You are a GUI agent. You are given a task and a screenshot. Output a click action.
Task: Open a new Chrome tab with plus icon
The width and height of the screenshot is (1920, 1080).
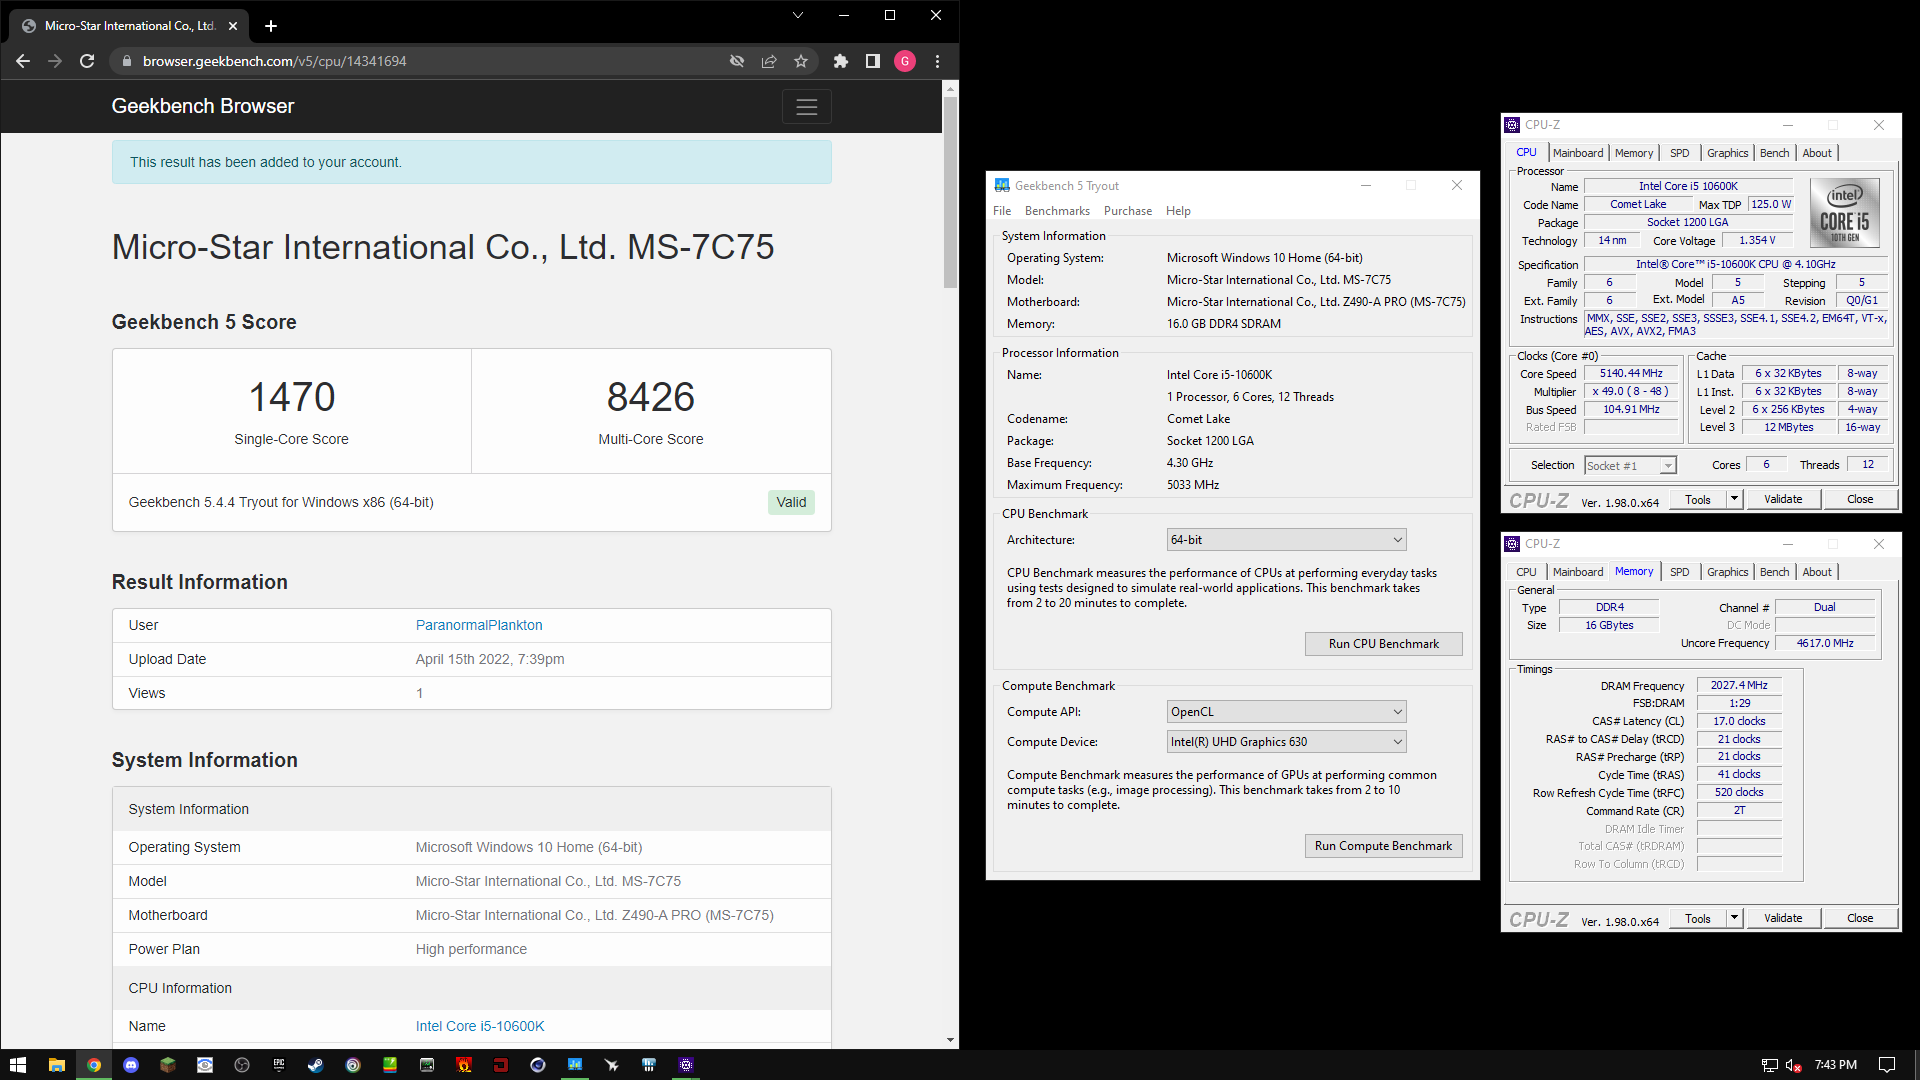[271, 26]
